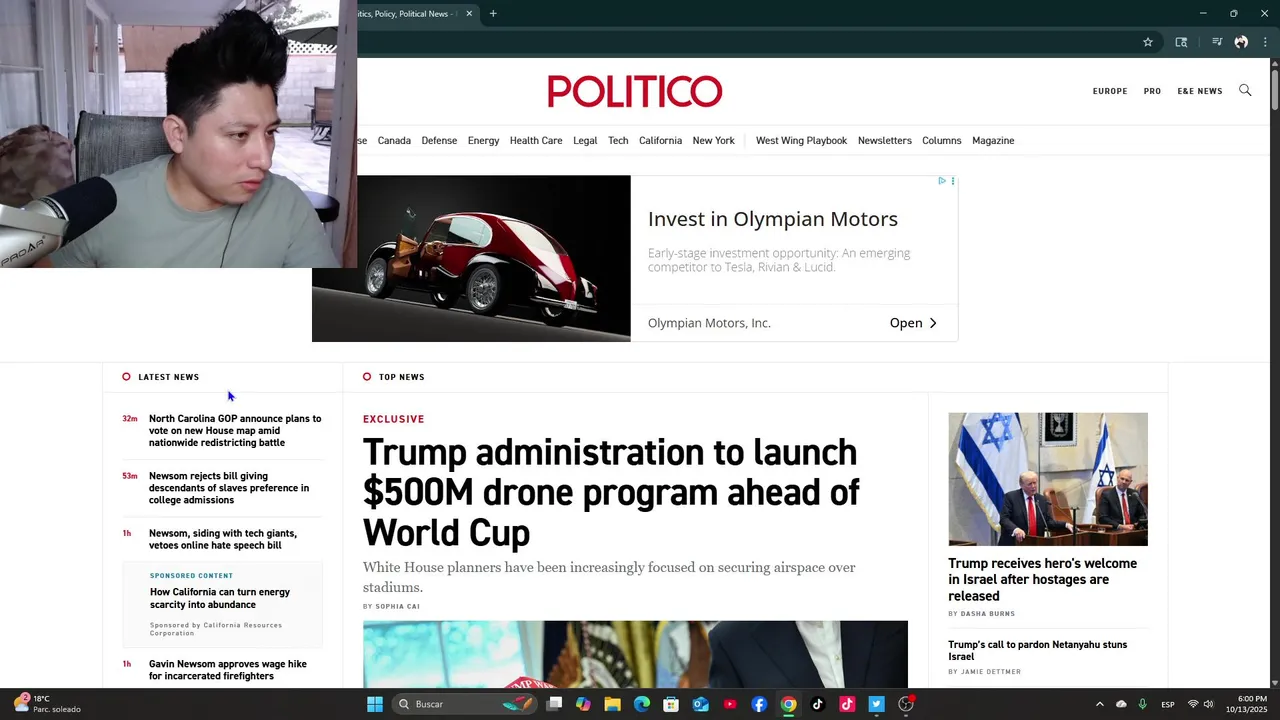Open the Chrome profile avatar

pos(1241,42)
